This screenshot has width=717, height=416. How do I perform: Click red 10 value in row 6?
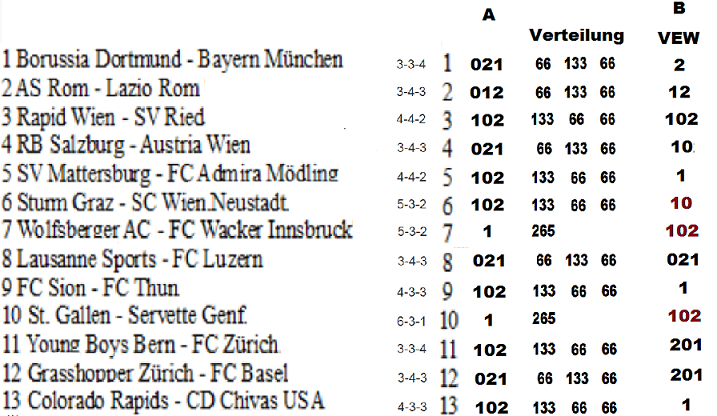pyautogui.click(x=681, y=203)
